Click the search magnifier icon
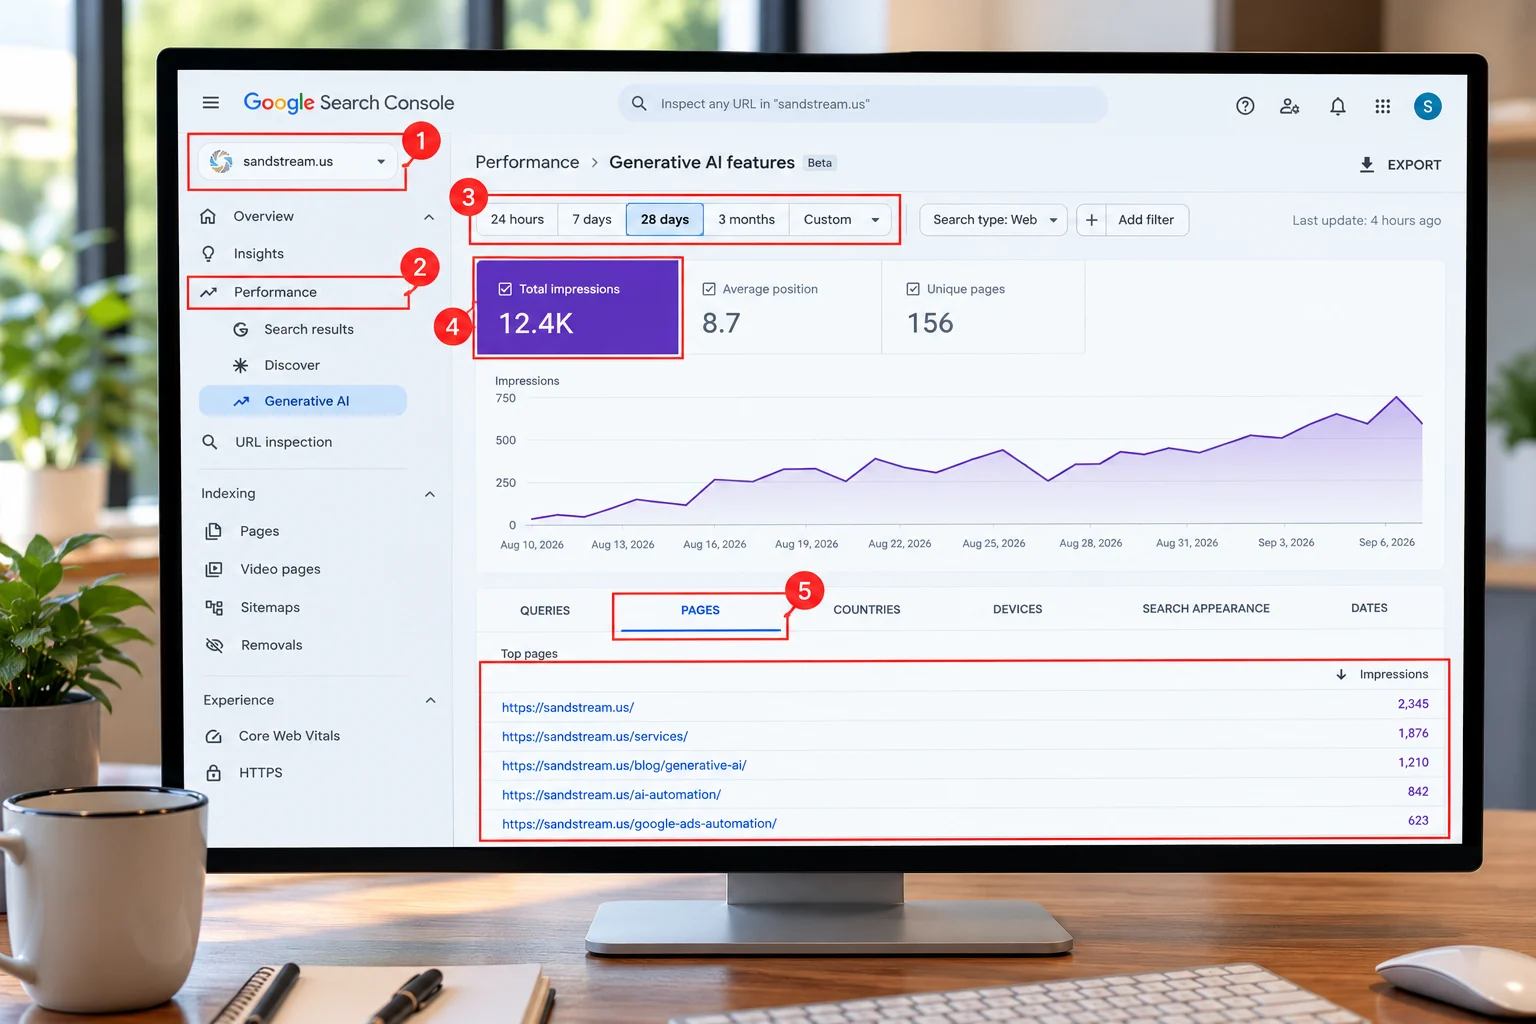Viewport: 1536px width, 1024px height. pos(639,103)
